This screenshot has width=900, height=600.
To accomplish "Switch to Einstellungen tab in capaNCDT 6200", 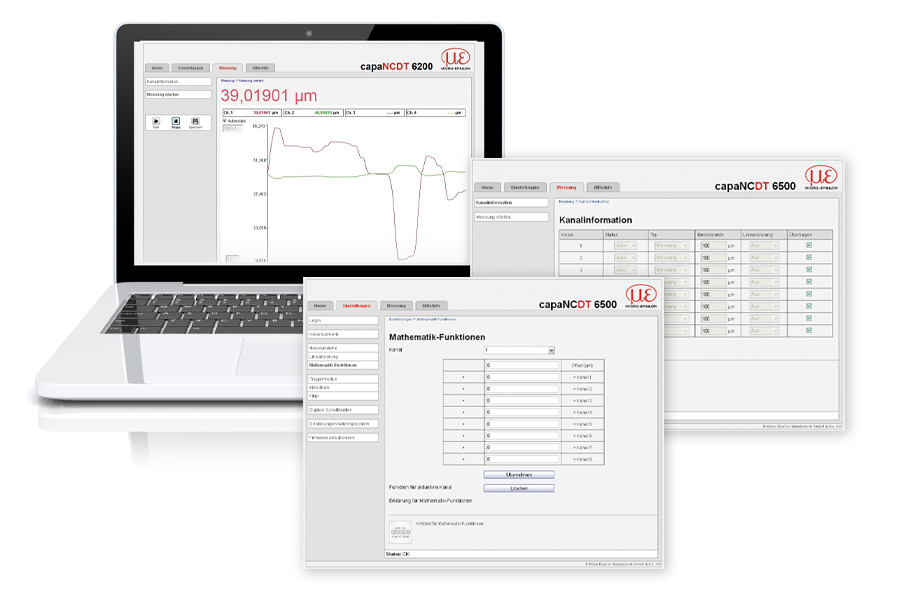I will pos(190,68).
